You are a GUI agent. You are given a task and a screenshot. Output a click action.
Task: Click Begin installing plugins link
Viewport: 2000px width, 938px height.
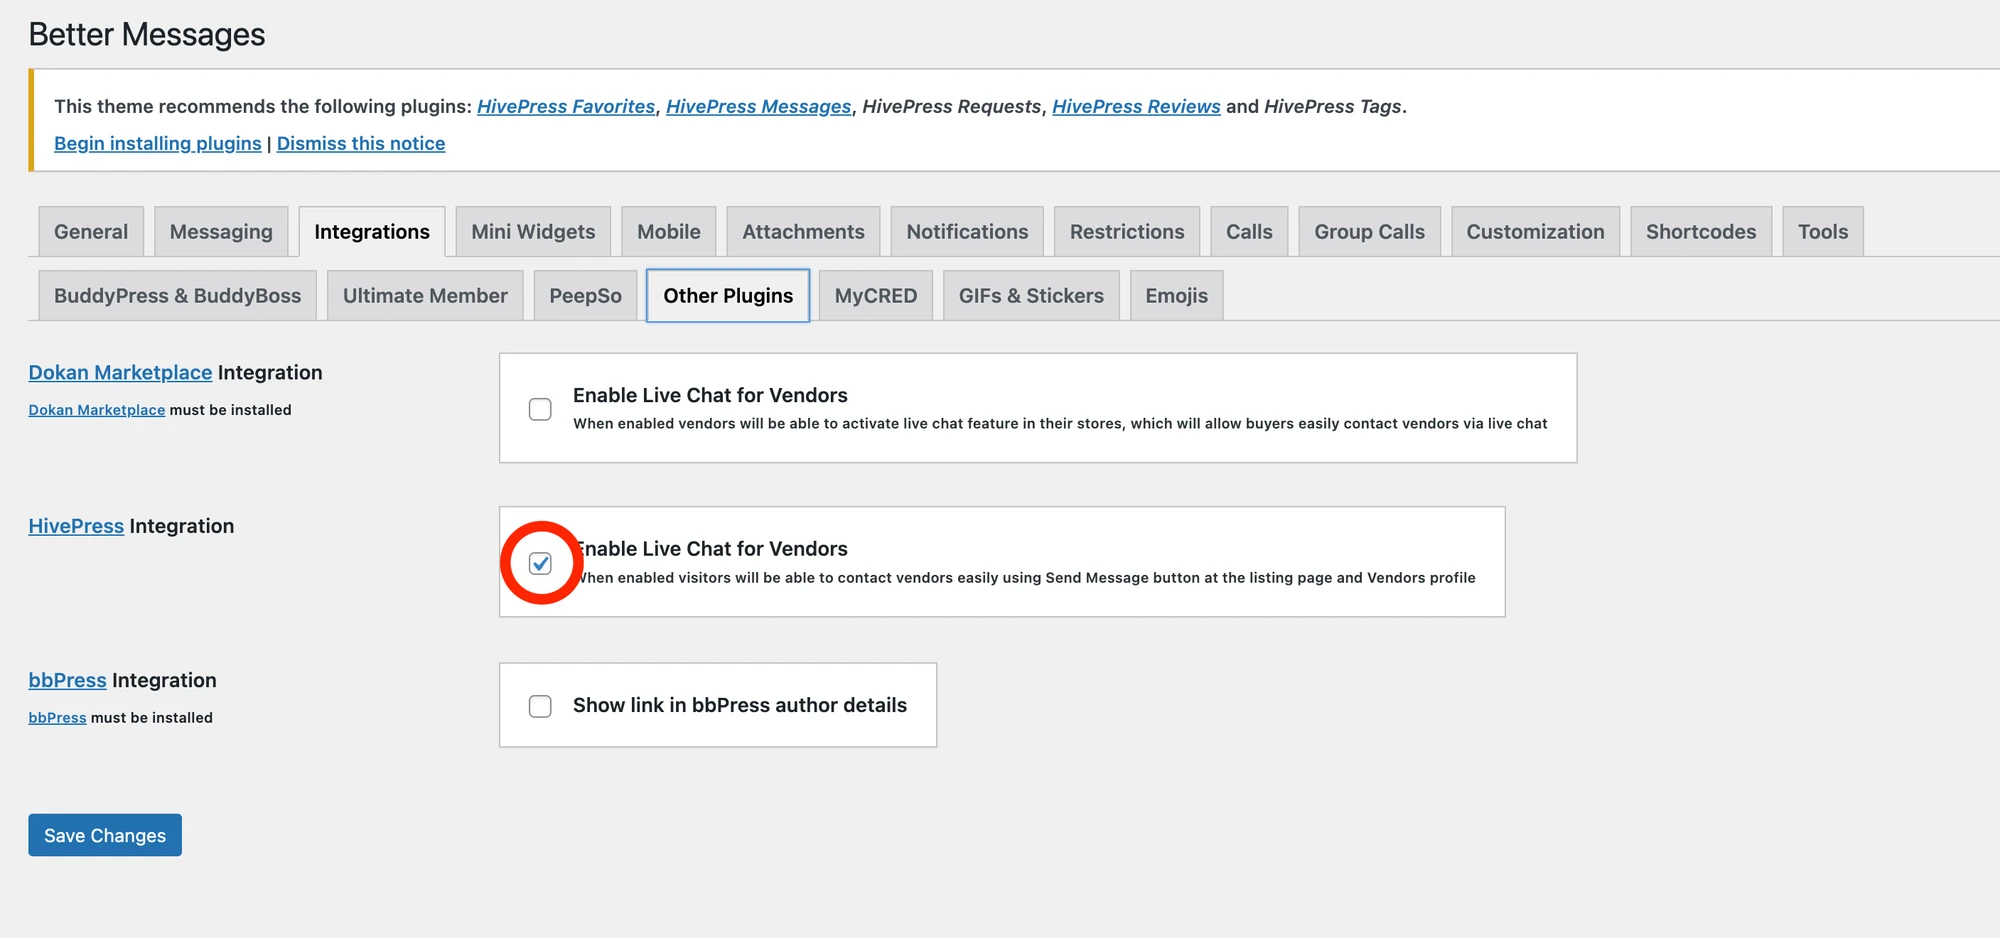click(158, 143)
